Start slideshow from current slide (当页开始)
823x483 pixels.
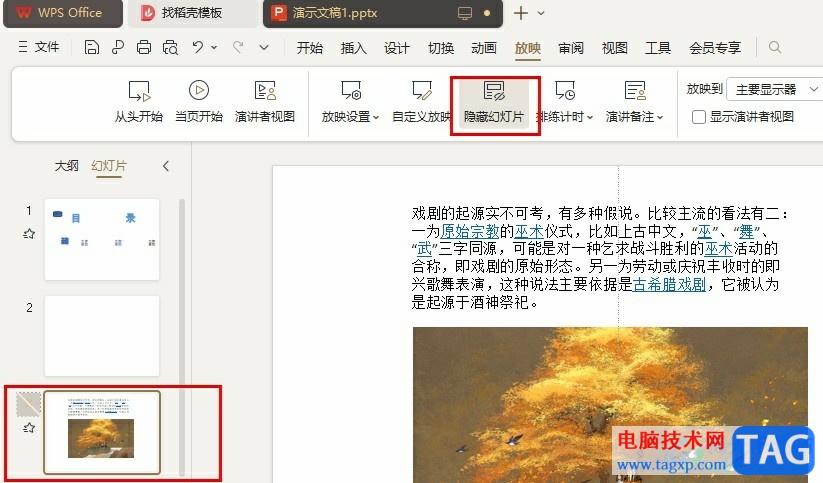click(199, 102)
